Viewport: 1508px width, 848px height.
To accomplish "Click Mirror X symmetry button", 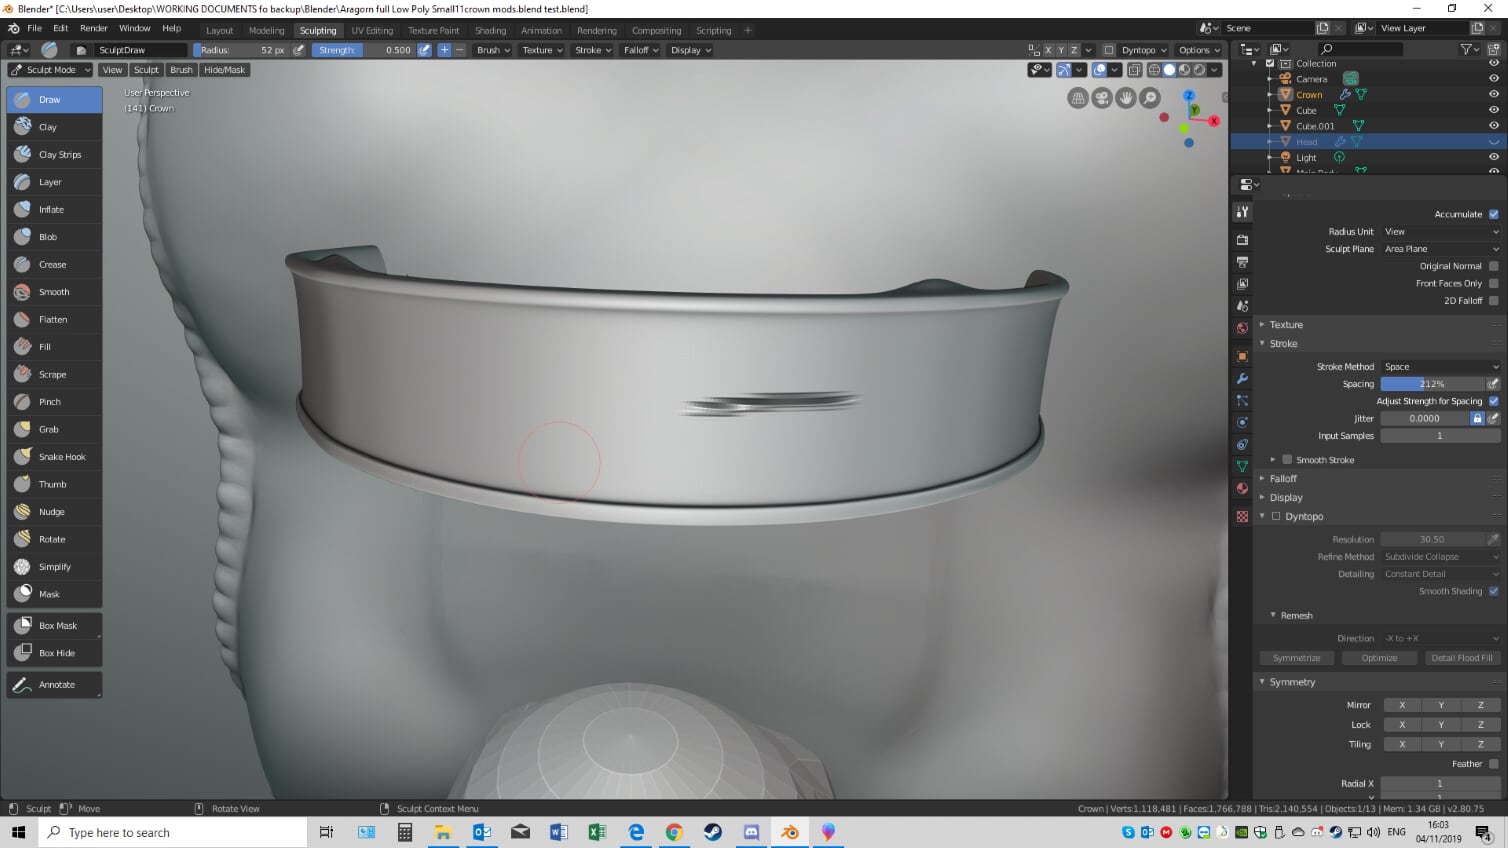I will tap(1402, 706).
